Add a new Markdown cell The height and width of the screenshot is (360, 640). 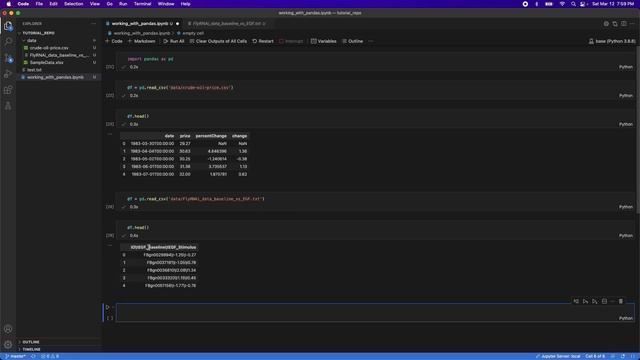[x=142, y=41]
